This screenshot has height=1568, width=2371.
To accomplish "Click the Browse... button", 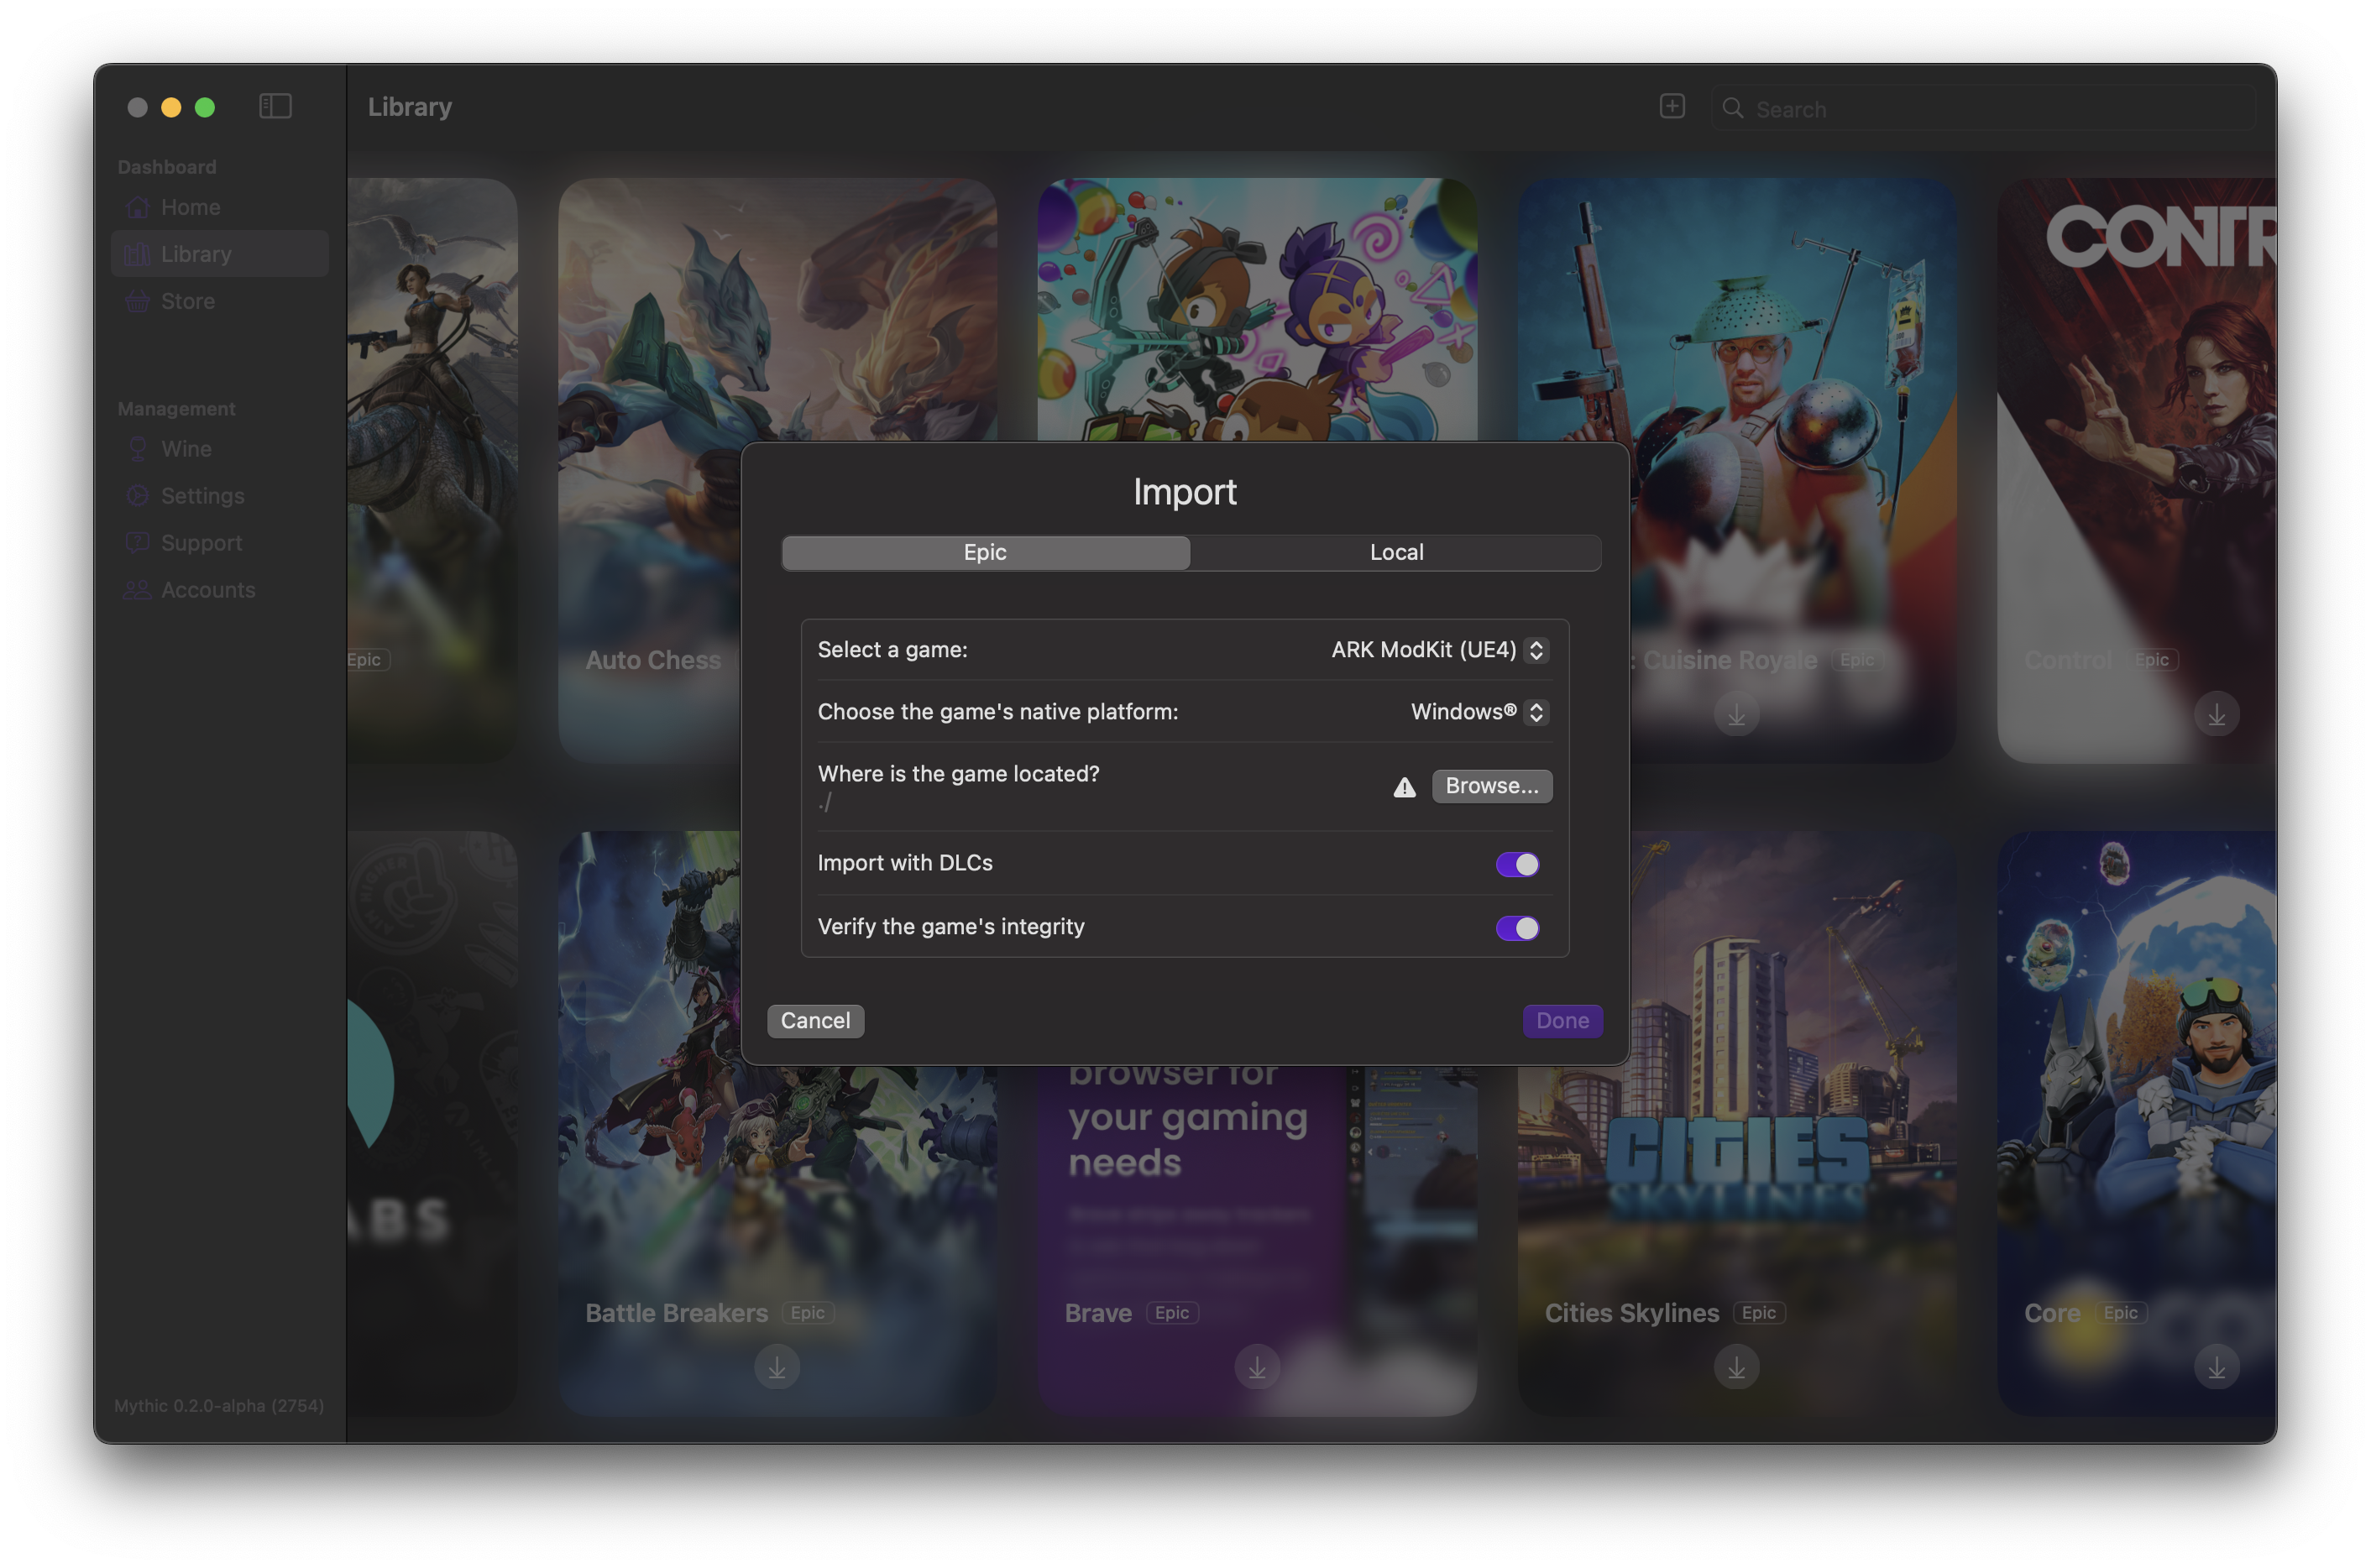I will (x=1491, y=786).
